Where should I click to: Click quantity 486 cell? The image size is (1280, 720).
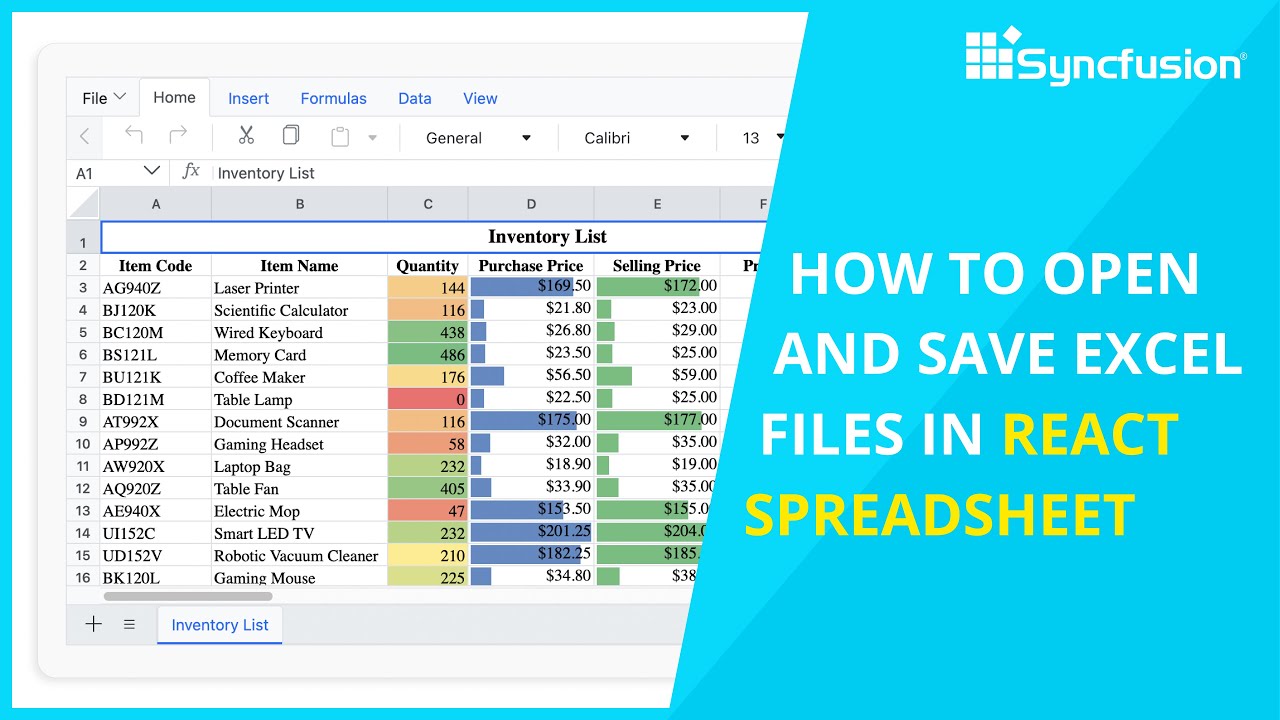[x=428, y=355]
